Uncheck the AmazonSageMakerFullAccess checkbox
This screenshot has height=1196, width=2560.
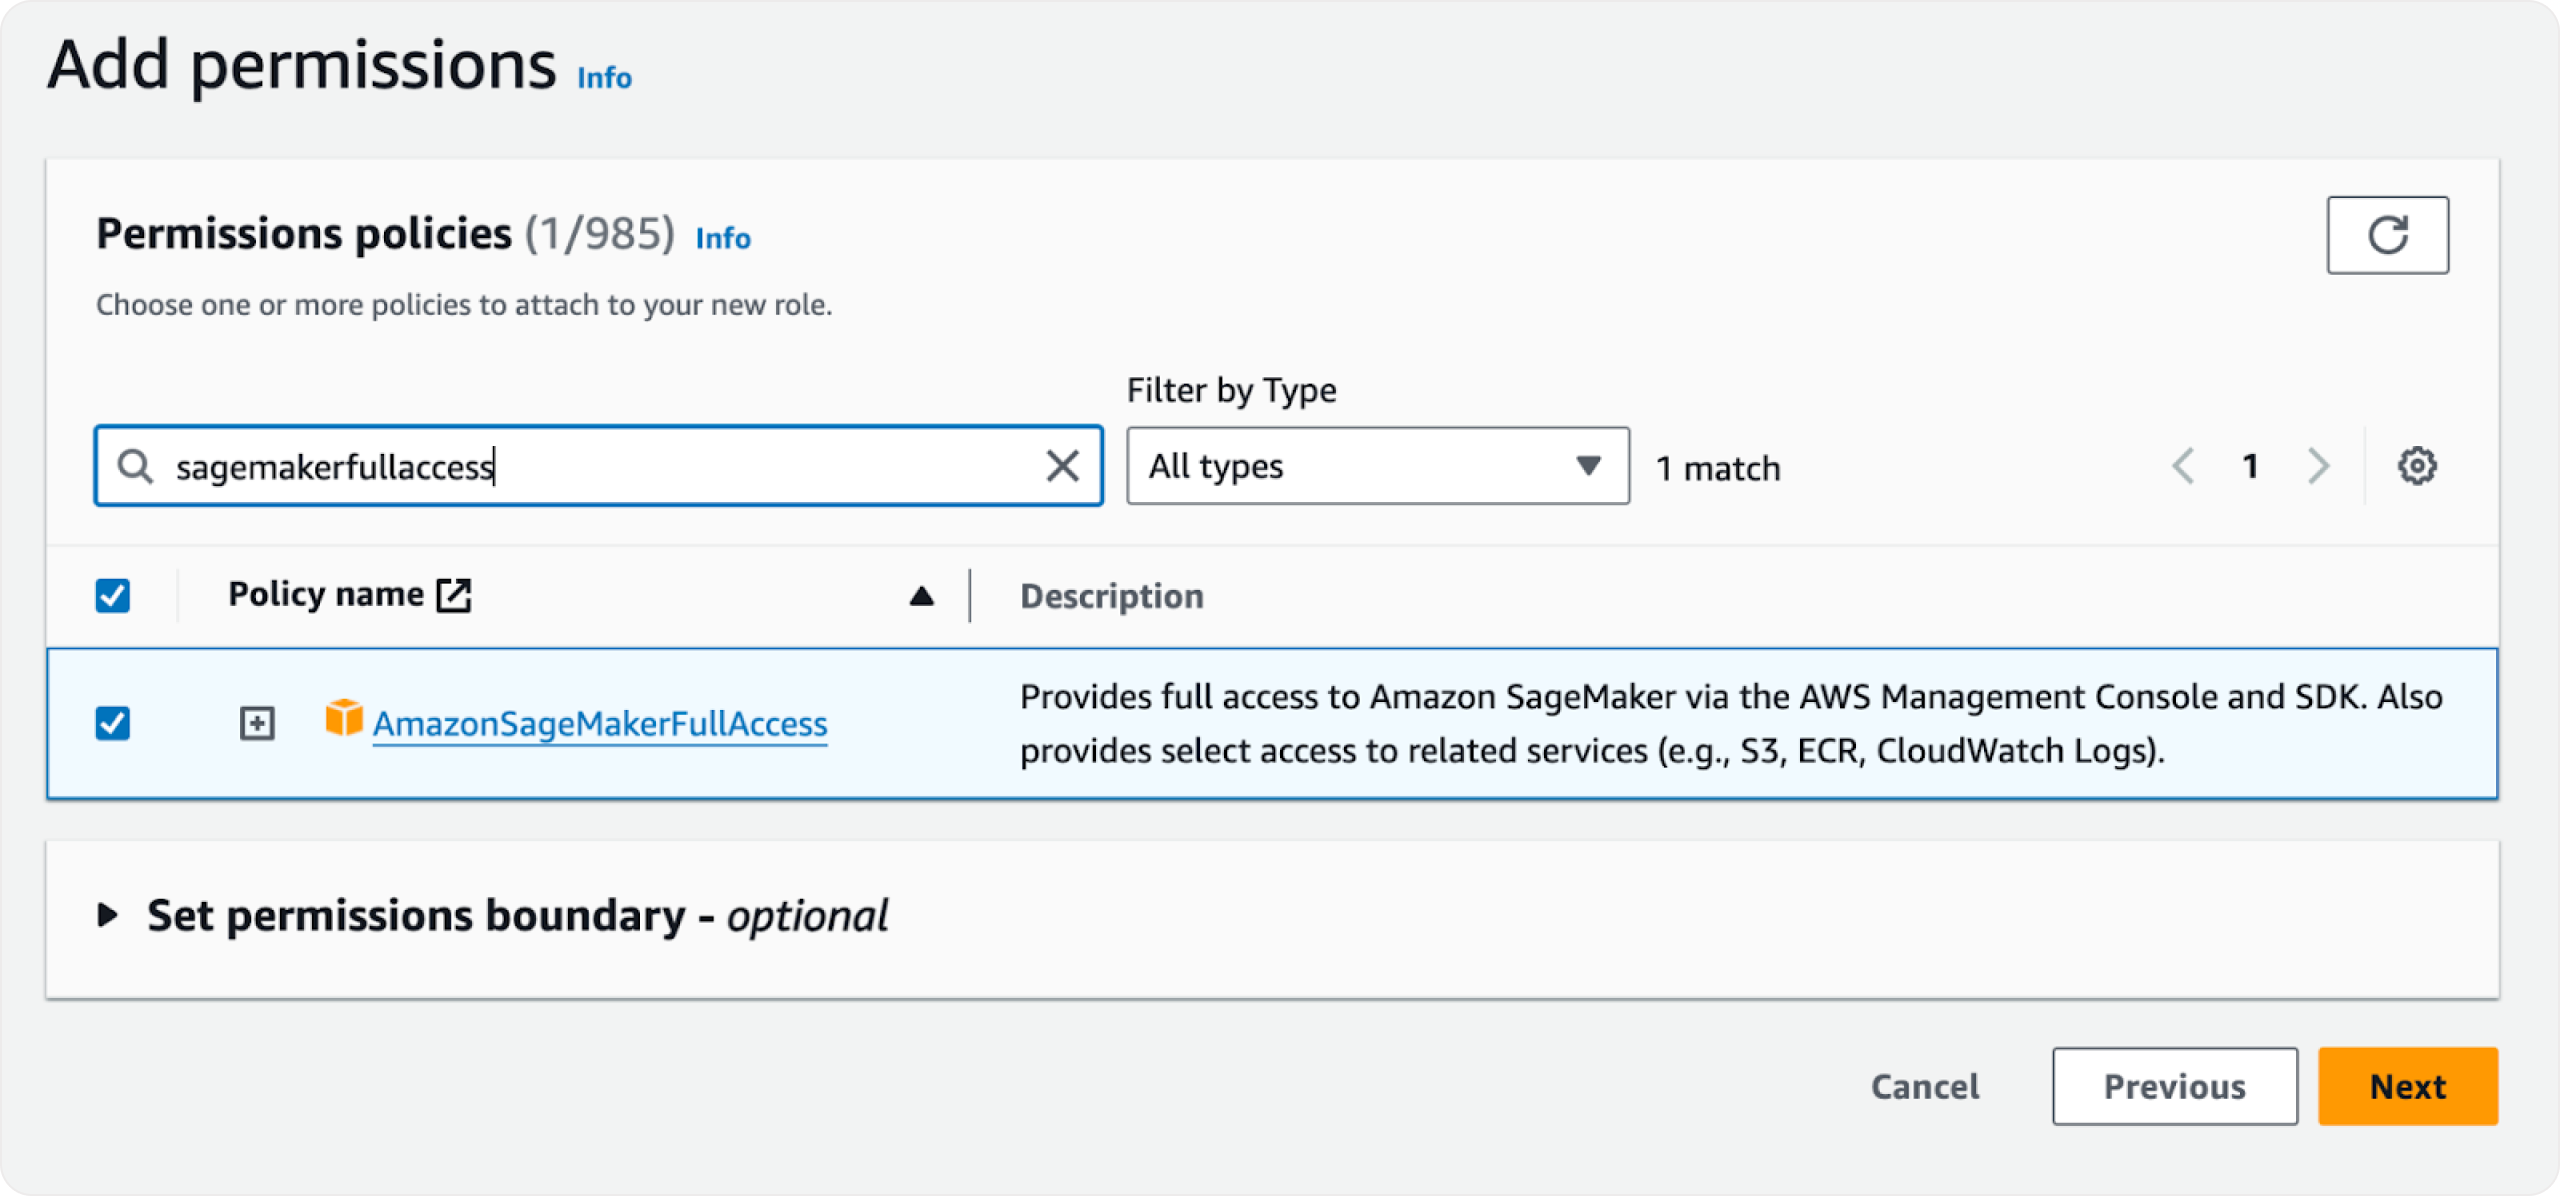pos(113,723)
